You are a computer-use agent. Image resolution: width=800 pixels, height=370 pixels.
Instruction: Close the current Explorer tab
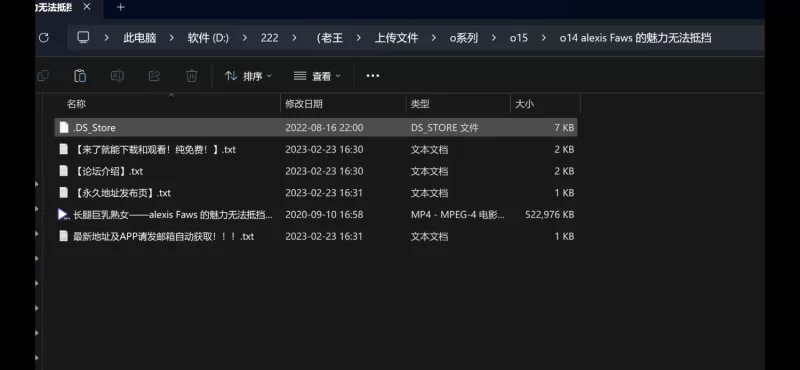click(87, 7)
